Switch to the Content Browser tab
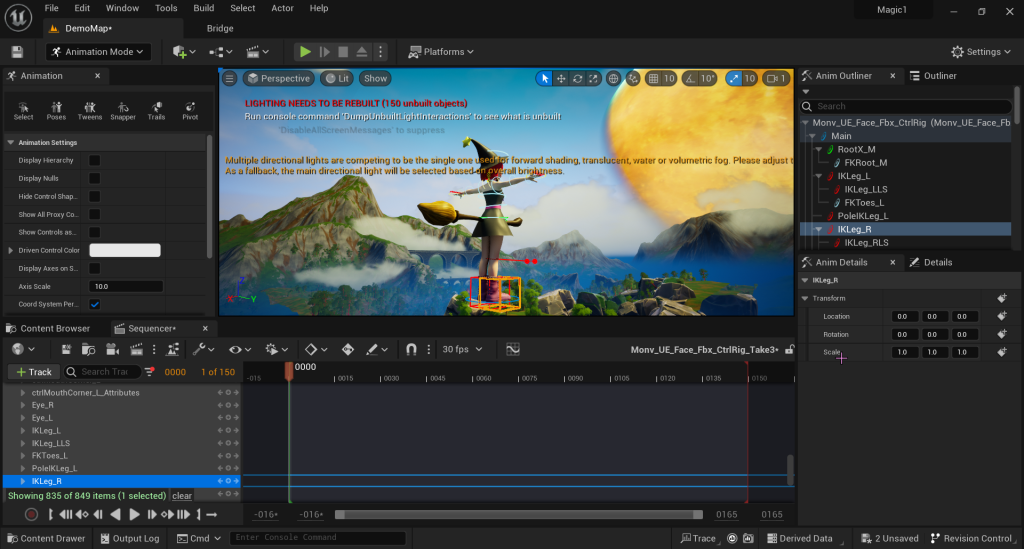Image resolution: width=1024 pixels, height=549 pixels. pyautogui.click(x=48, y=328)
